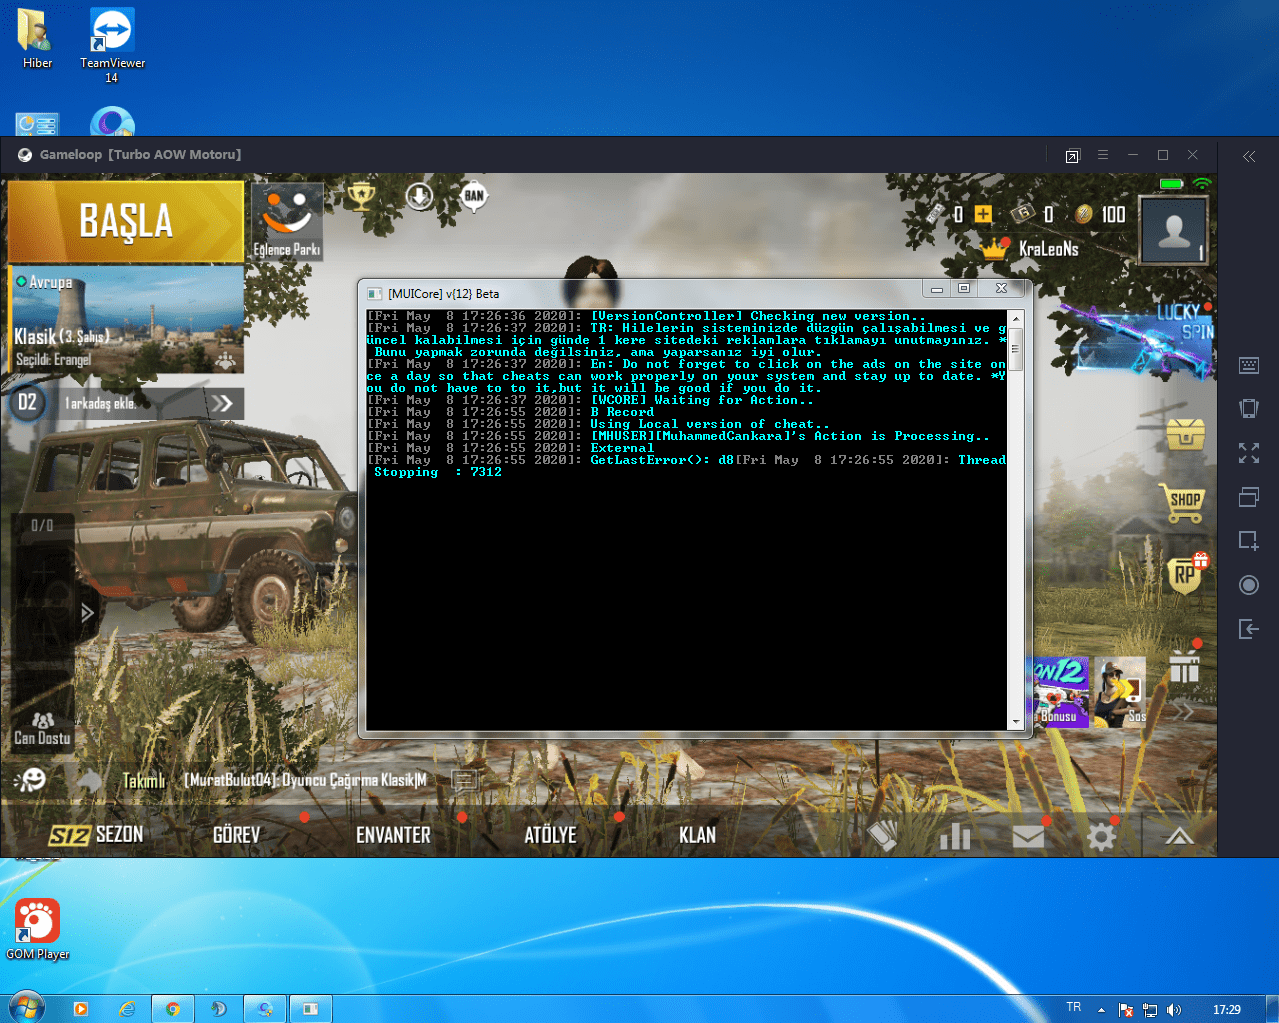
Task: Click the BAŞLA start button
Action: pos(126,221)
